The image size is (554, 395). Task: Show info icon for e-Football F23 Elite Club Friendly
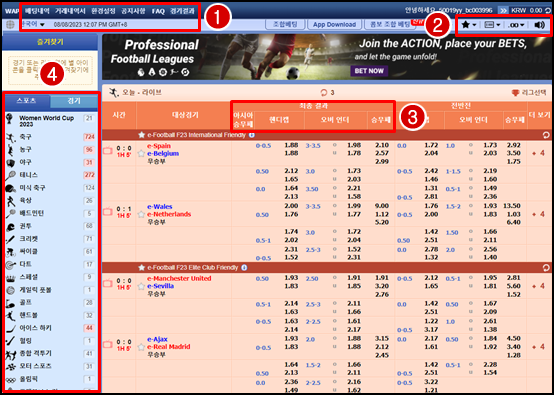click(x=244, y=267)
